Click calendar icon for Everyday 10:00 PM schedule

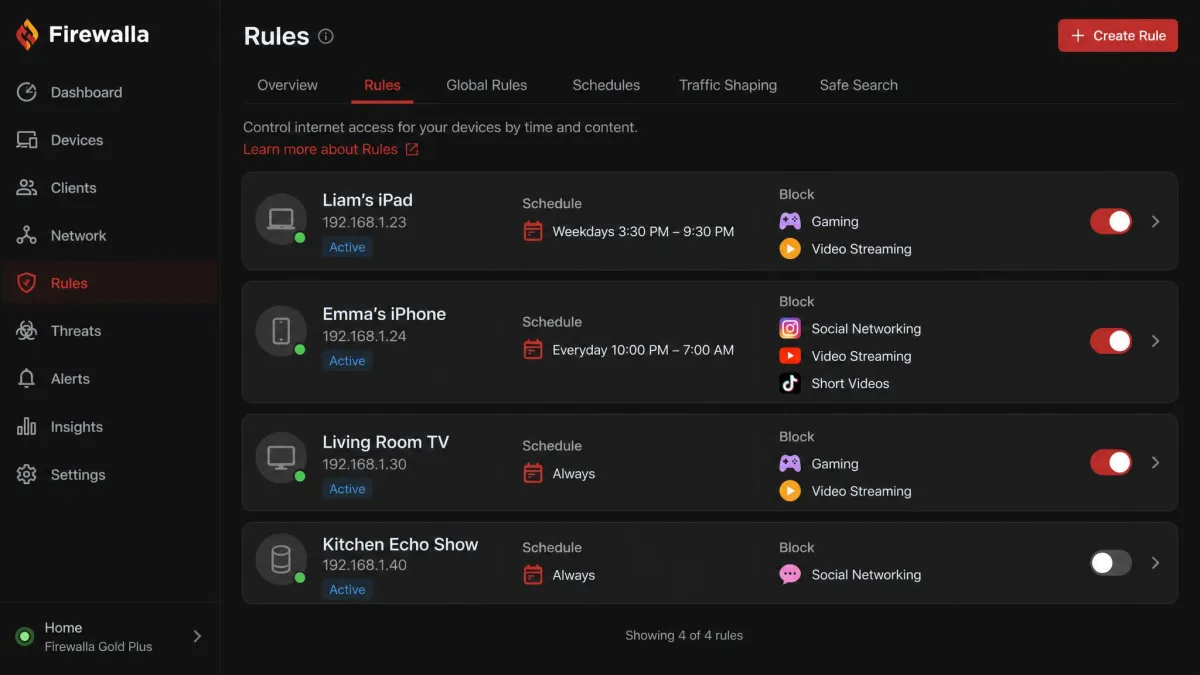[x=533, y=350]
